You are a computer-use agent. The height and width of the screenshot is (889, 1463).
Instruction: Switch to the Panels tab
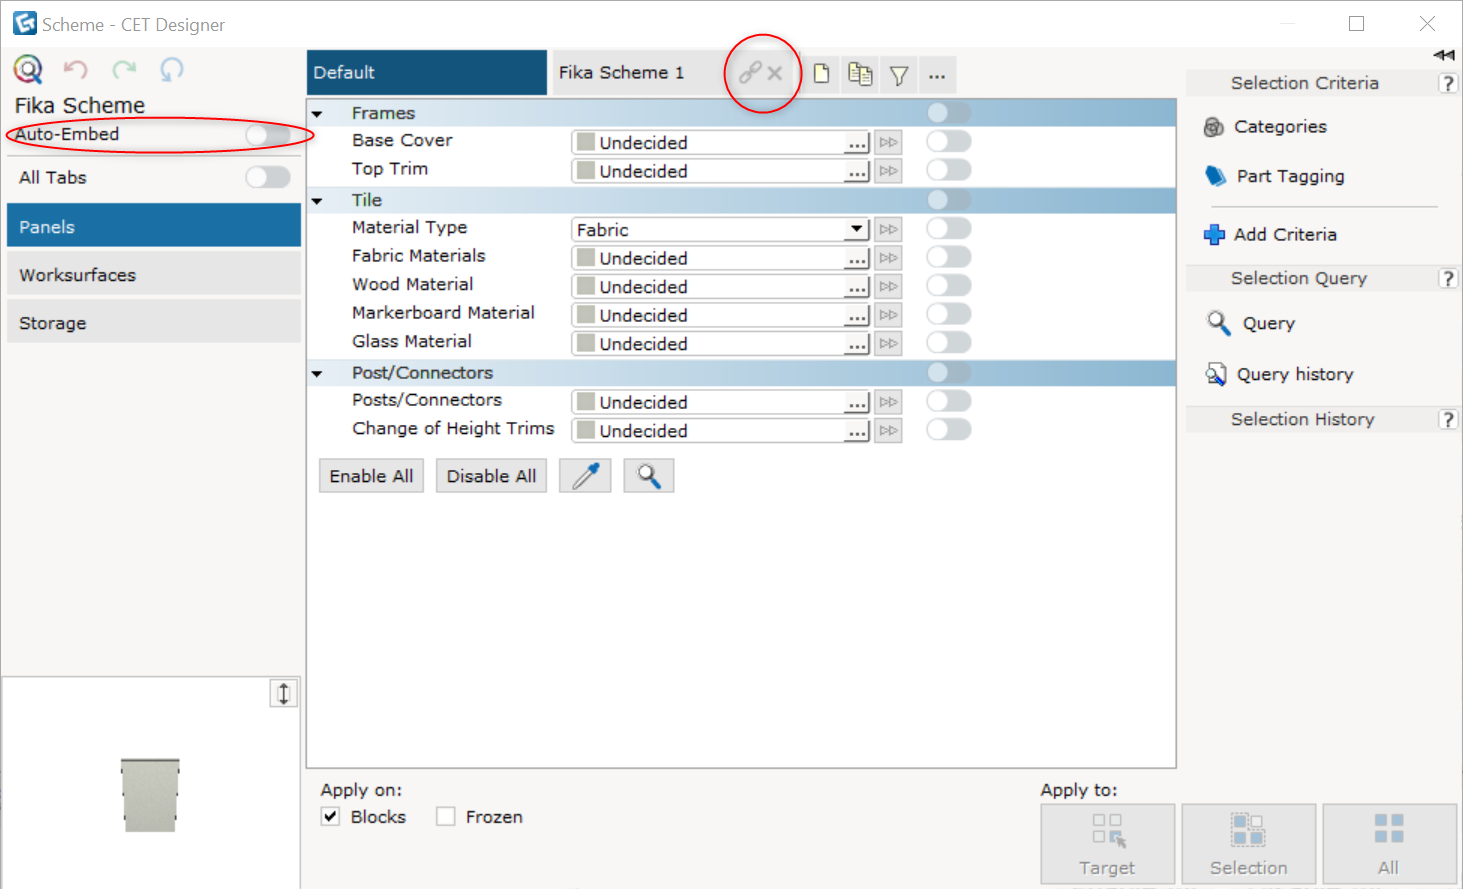point(154,226)
